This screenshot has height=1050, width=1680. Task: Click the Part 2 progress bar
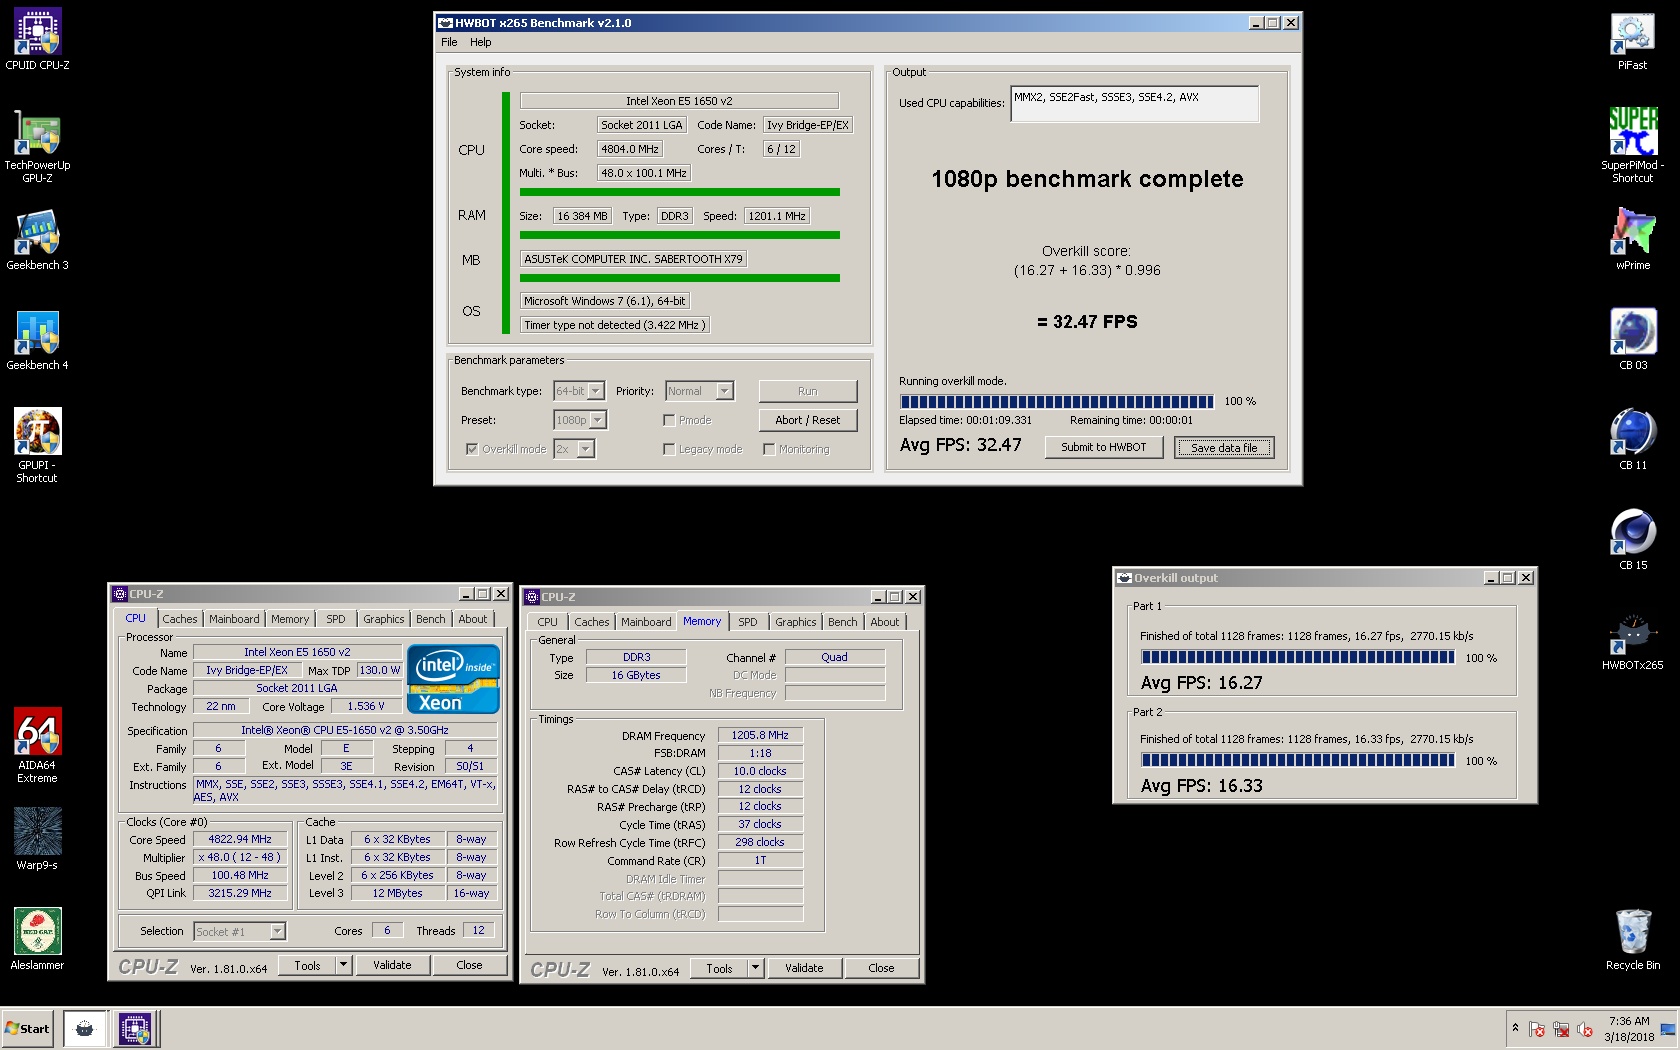(1298, 760)
